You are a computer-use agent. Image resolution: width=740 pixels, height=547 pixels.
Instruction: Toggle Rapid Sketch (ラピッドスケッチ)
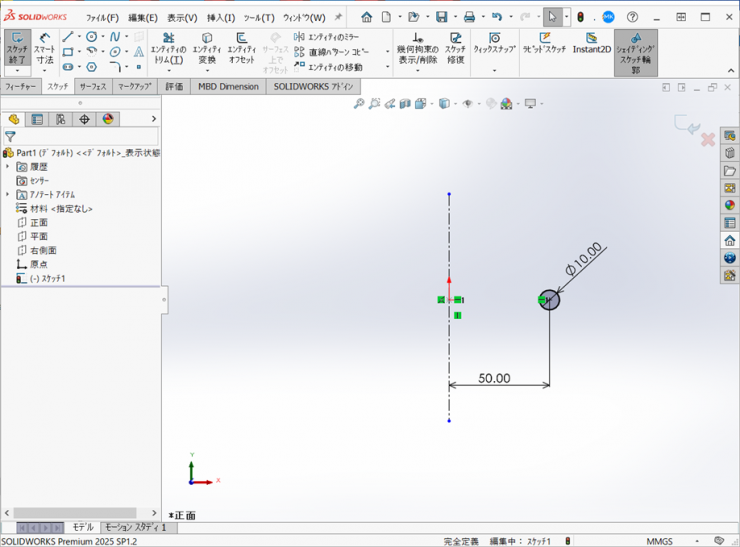(x=546, y=44)
